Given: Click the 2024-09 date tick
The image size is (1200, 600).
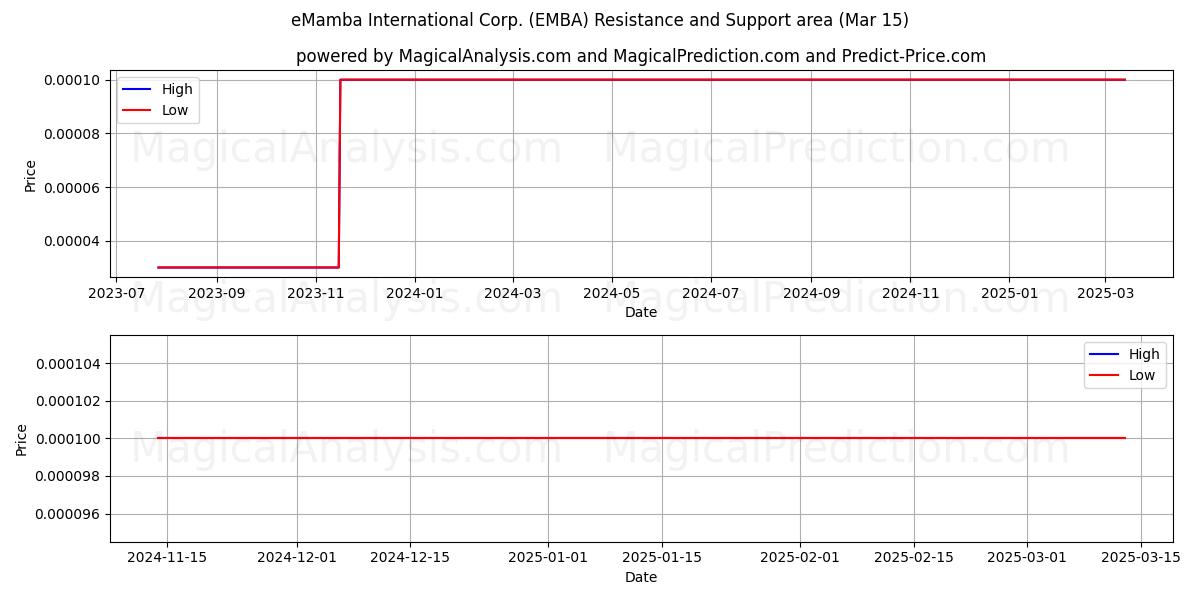Looking at the screenshot, I should click(x=810, y=293).
